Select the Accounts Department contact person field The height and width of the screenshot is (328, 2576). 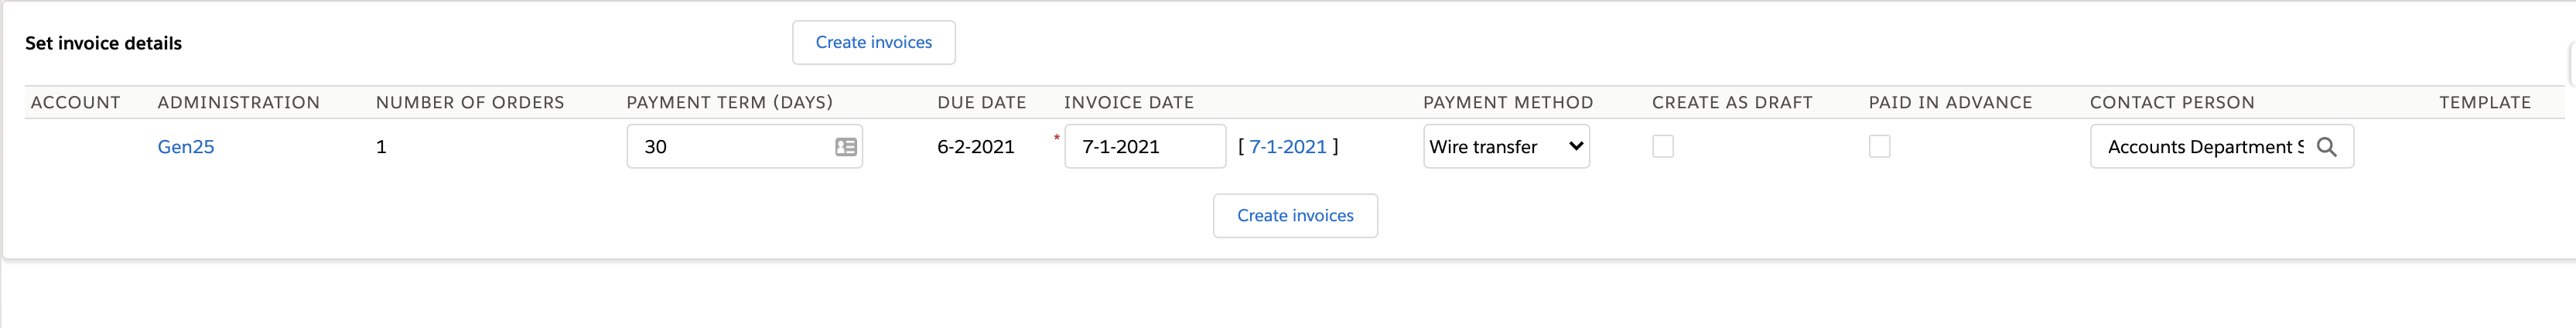2200,147
